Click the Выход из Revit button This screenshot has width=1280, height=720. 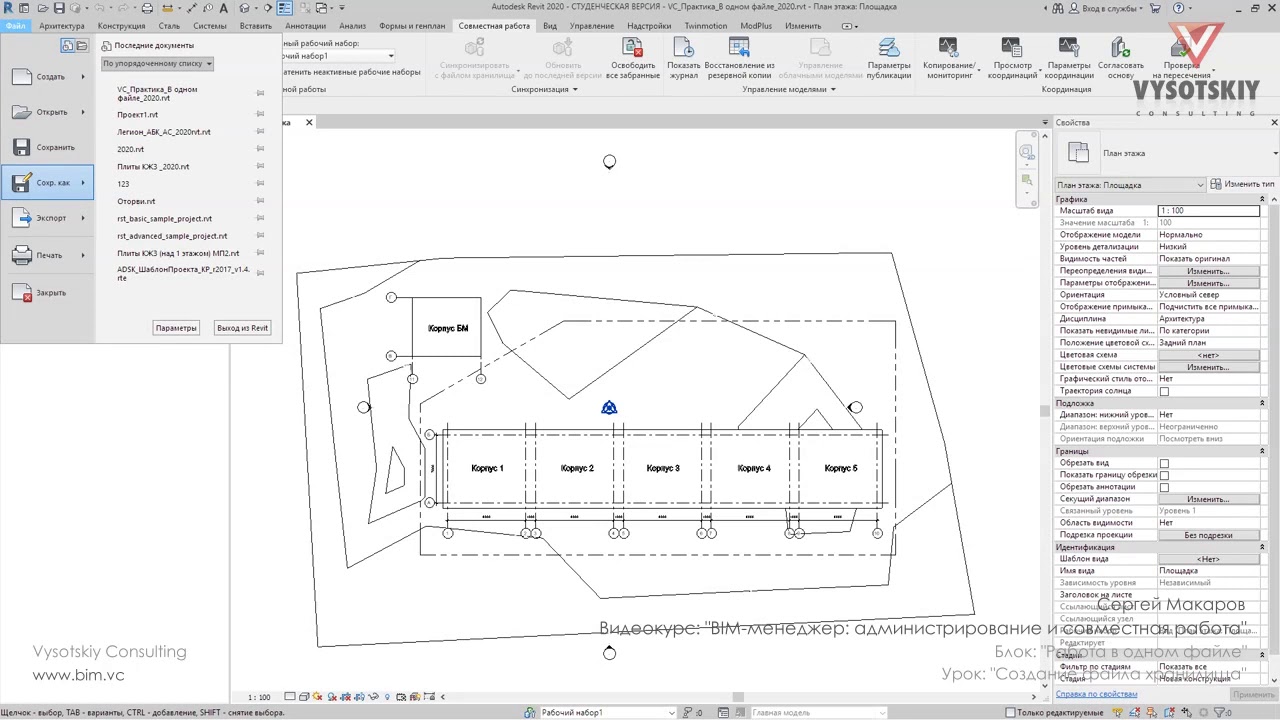pyautogui.click(x=242, y=328)
